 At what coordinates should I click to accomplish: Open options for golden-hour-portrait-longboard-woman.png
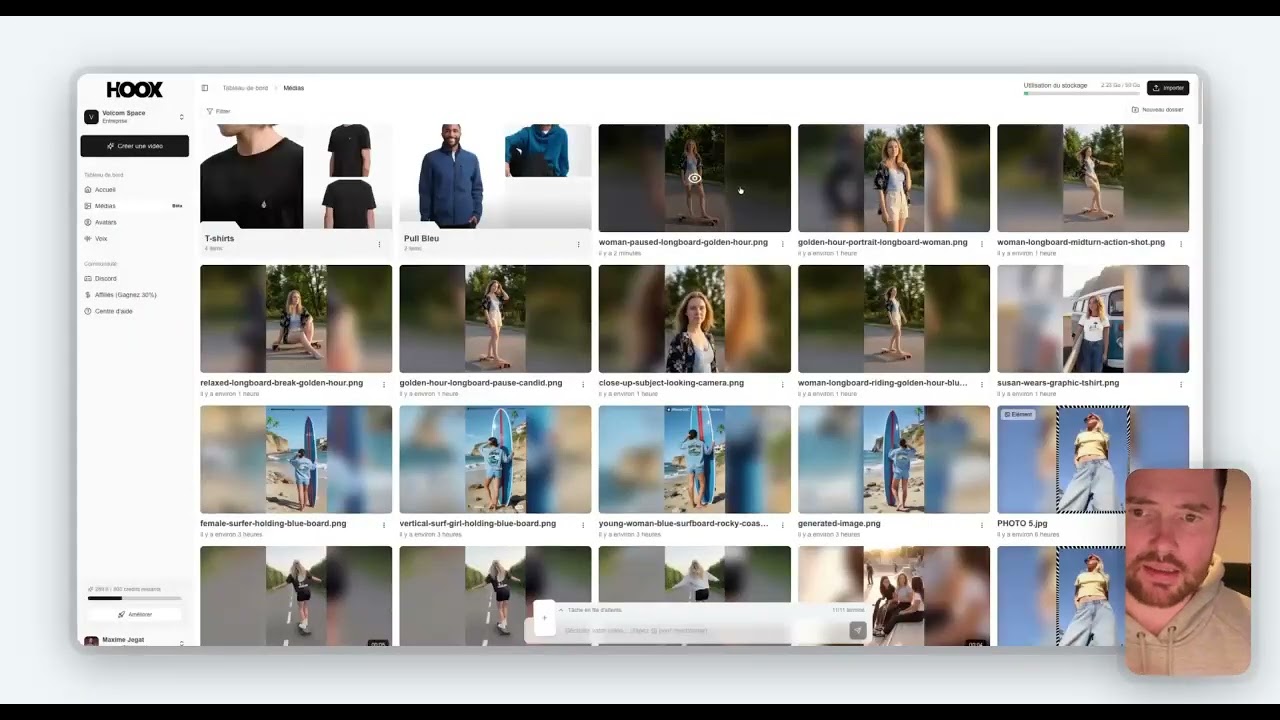(x=981, y=244)
